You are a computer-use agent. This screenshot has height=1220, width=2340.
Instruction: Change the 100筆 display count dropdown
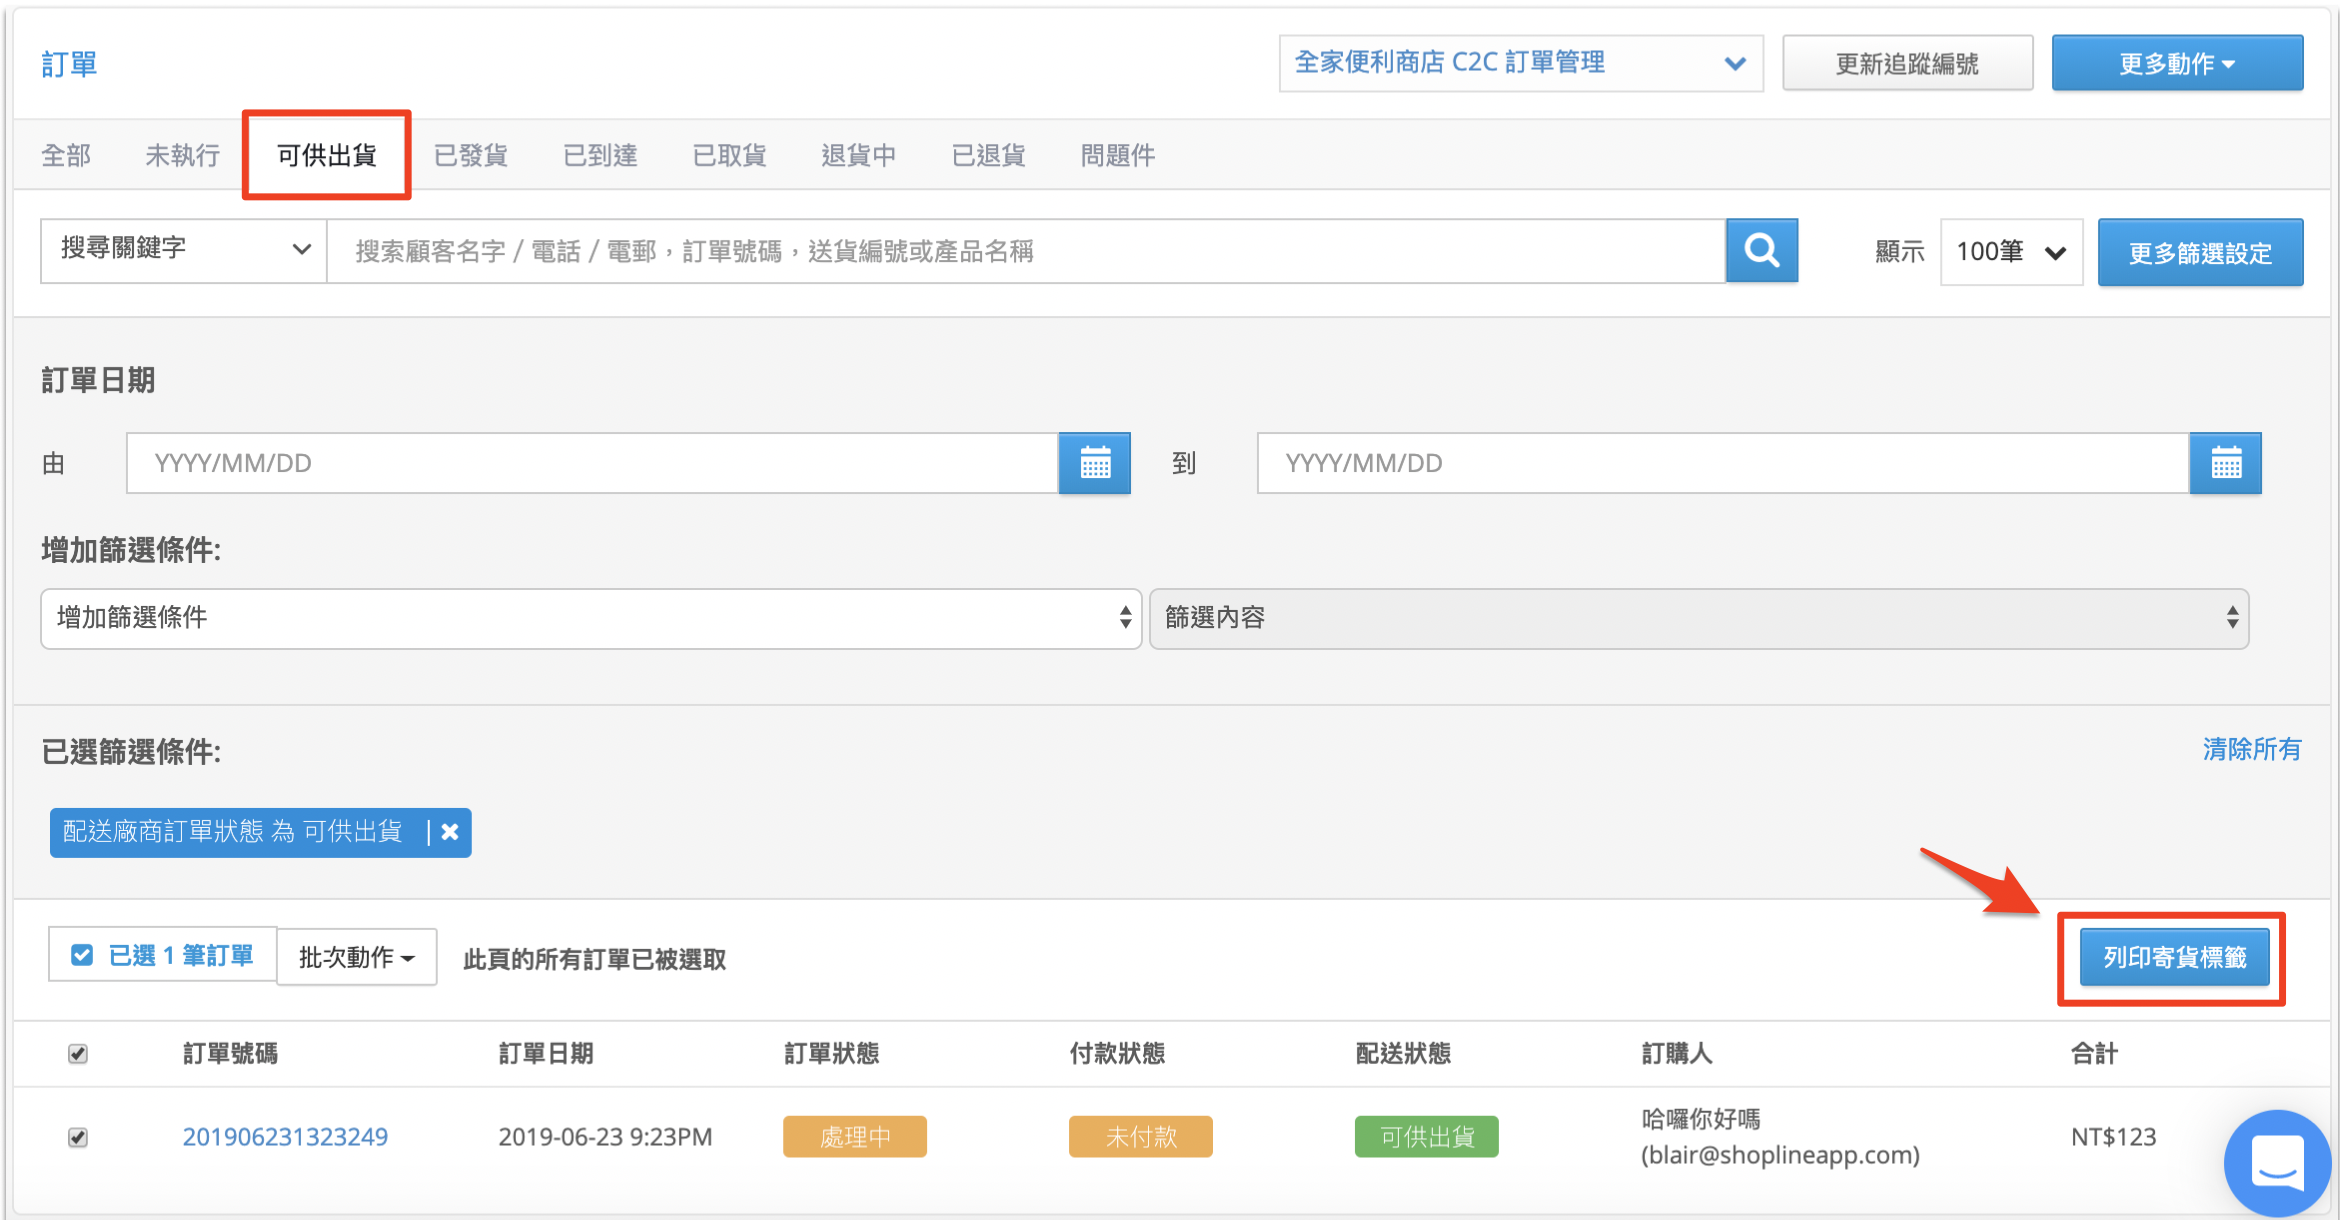2011,252
